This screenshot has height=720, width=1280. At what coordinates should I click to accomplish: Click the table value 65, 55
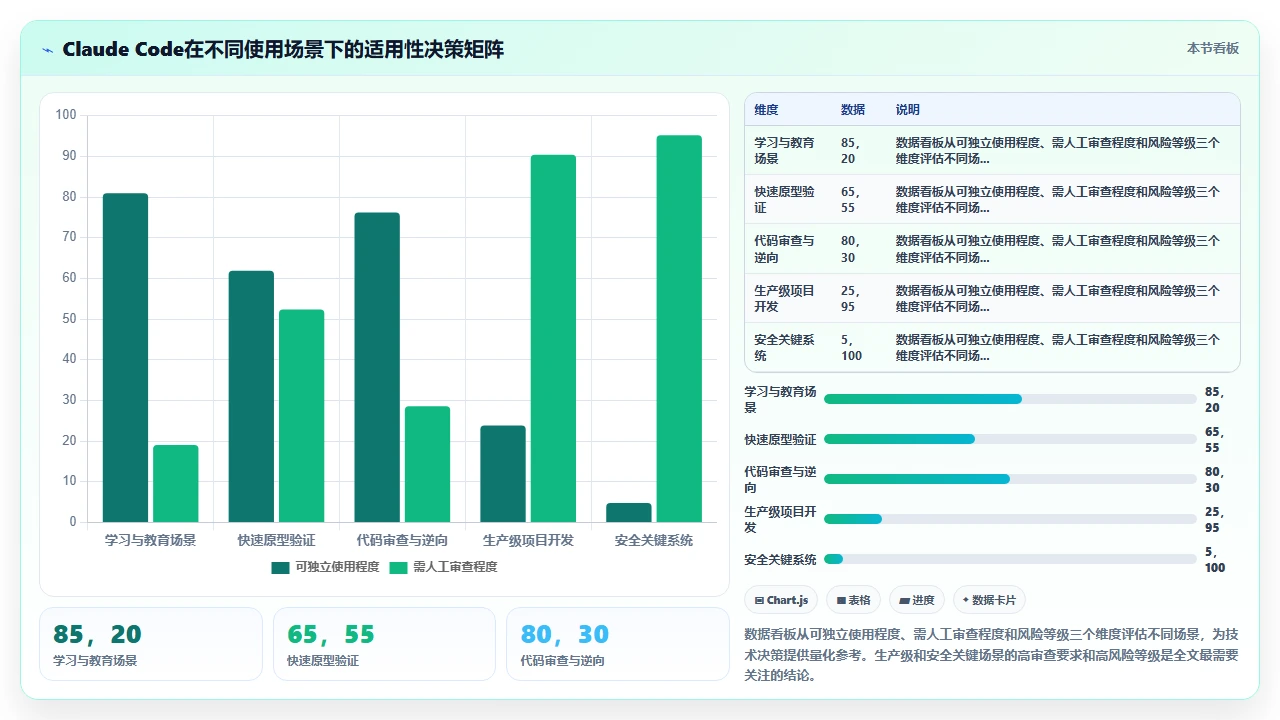(851, 199)
